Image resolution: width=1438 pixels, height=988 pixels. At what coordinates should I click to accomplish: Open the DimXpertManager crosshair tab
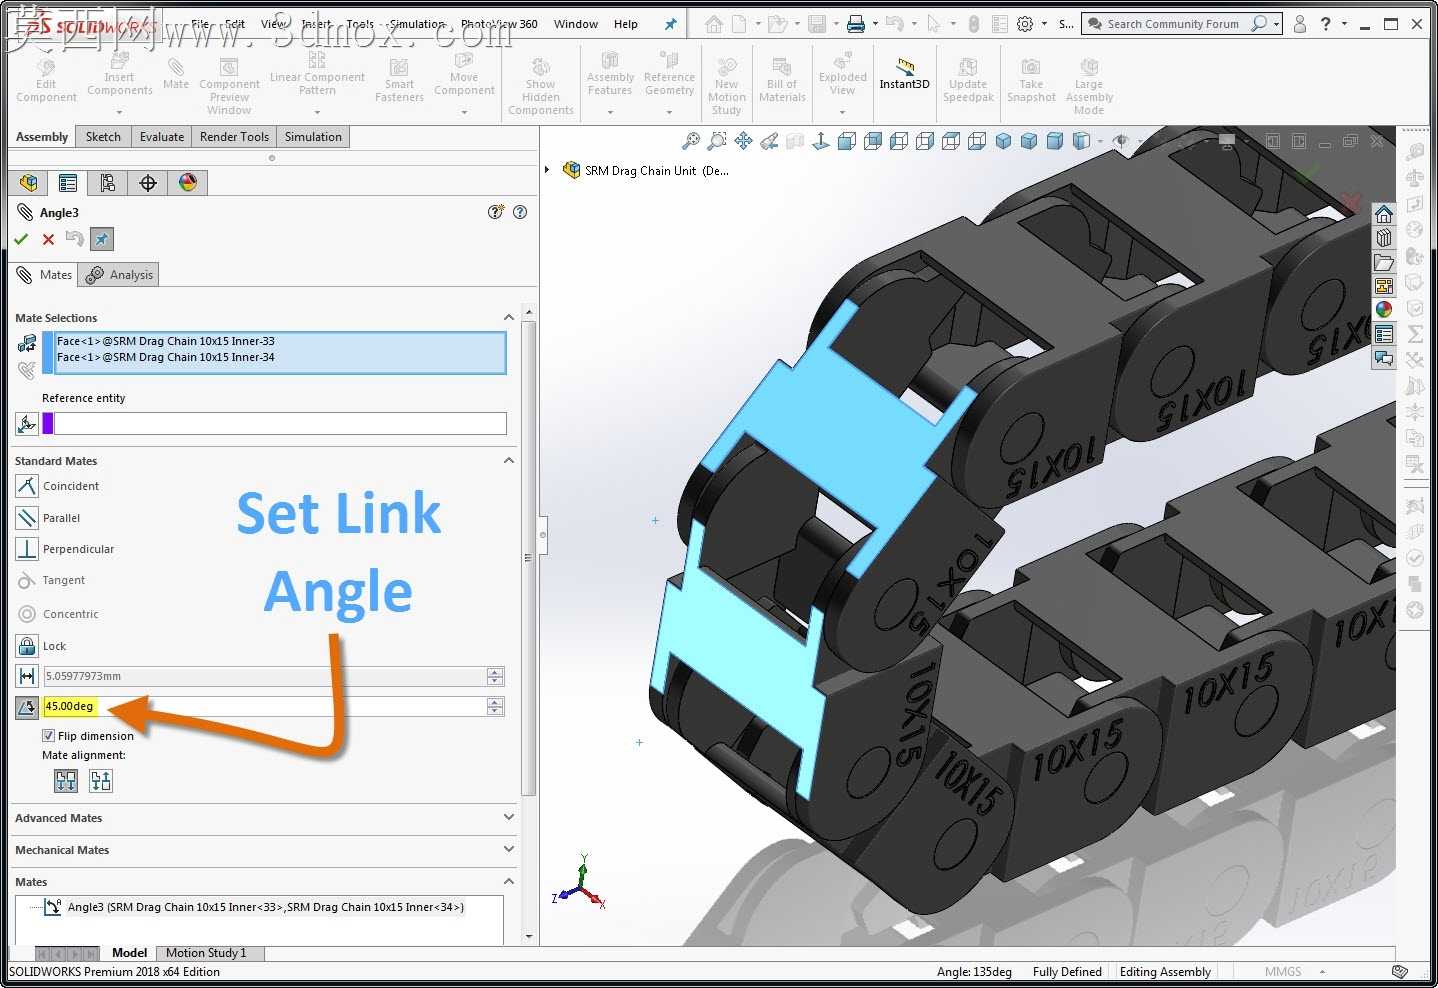click(x=148, y=183)
